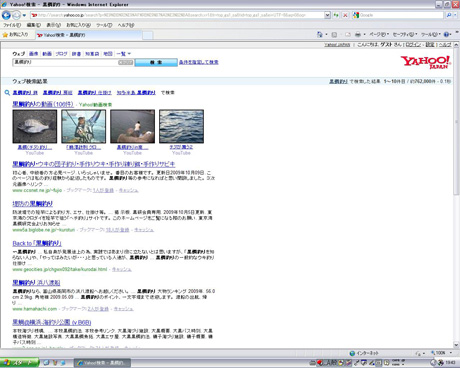
Task: Click the small gray button inside the search box
Action: [126, 62]
